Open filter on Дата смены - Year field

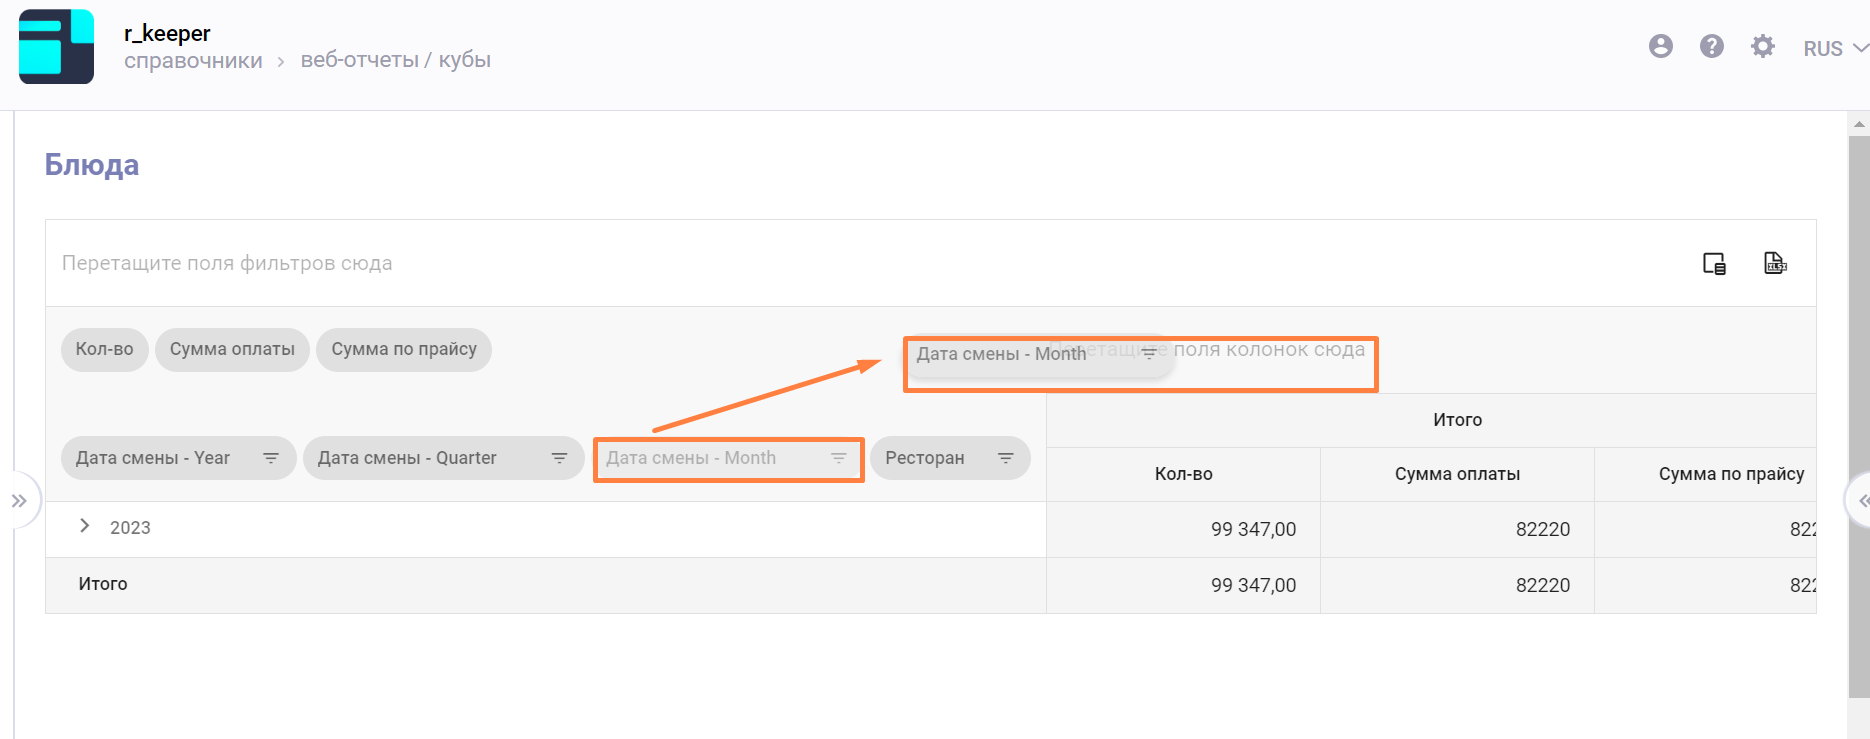tap(270, 458)
